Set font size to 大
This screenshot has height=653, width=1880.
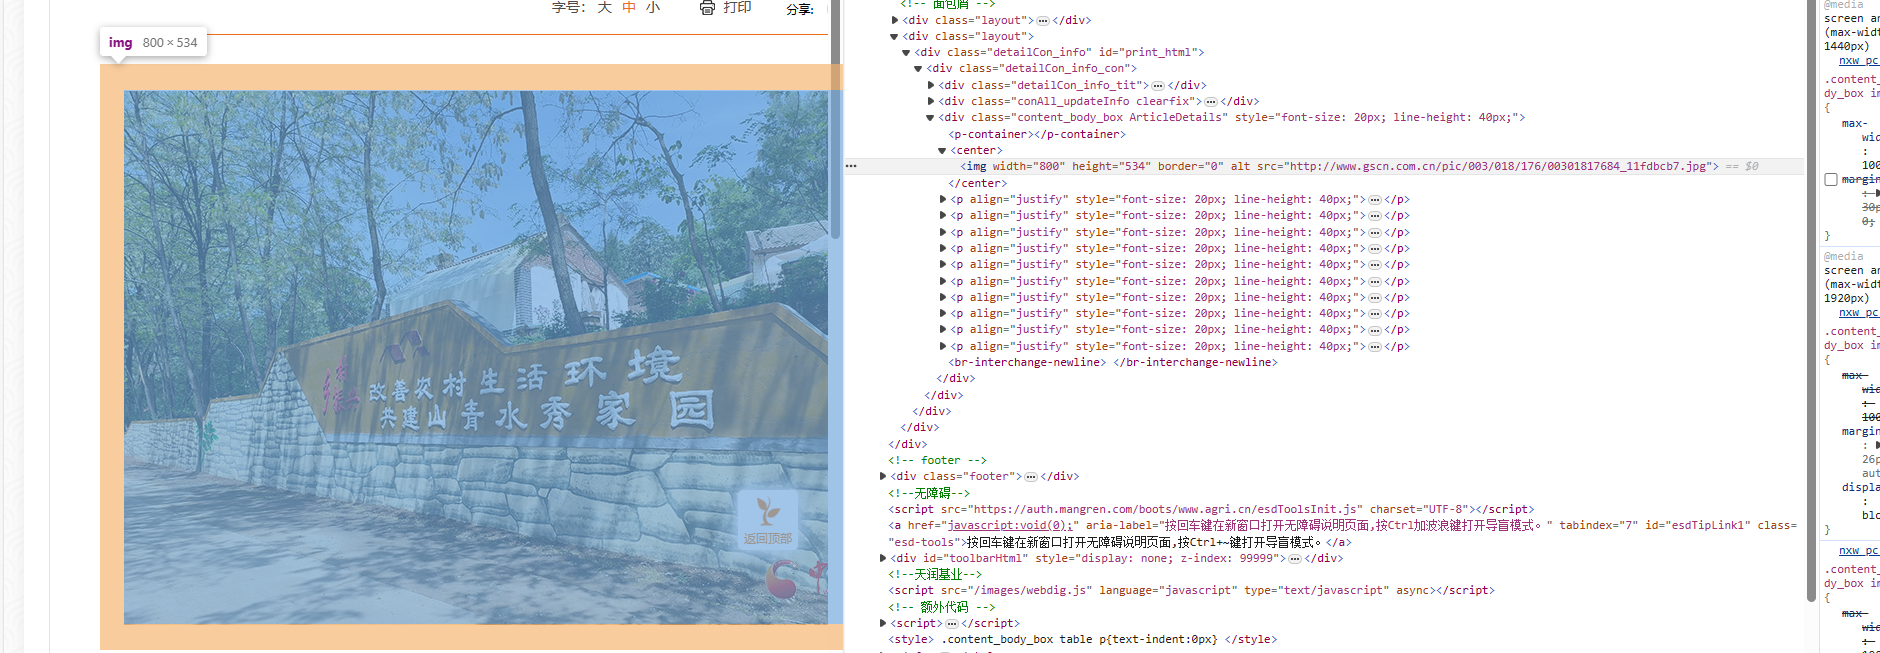click(604, 7)
